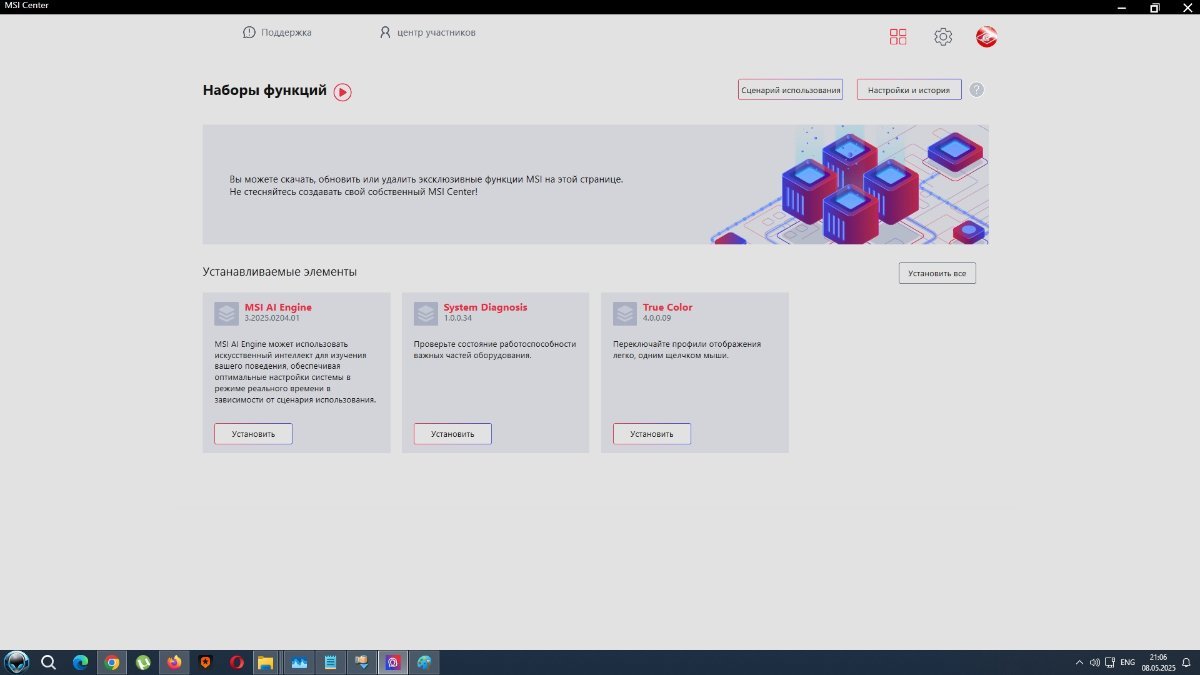Play the Наборы функций intro video
The image size is (1200, 675).
[343, 92]
